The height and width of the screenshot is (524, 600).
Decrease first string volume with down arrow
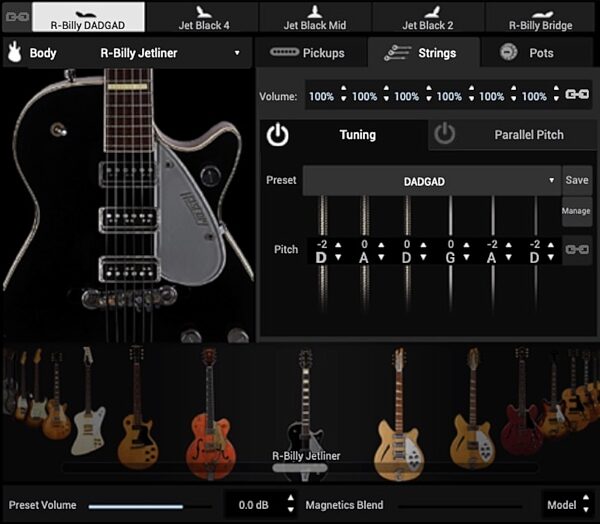pyautogui.click(x=343, y=99)
